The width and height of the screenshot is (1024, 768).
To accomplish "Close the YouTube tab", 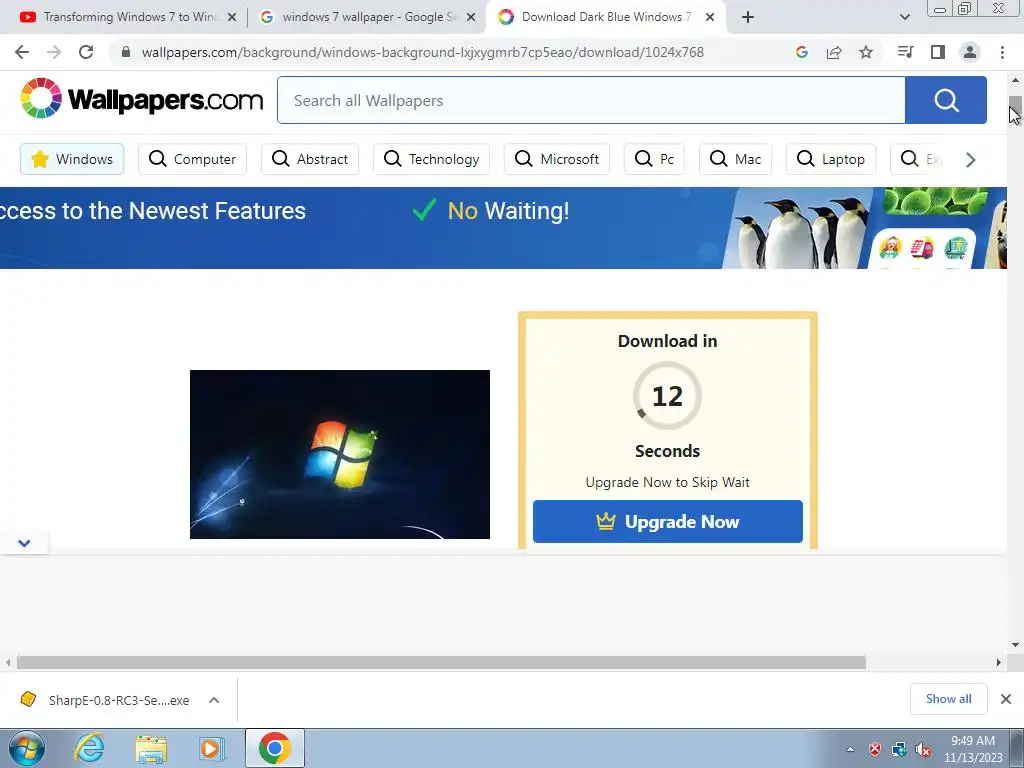I will (232, 17).
